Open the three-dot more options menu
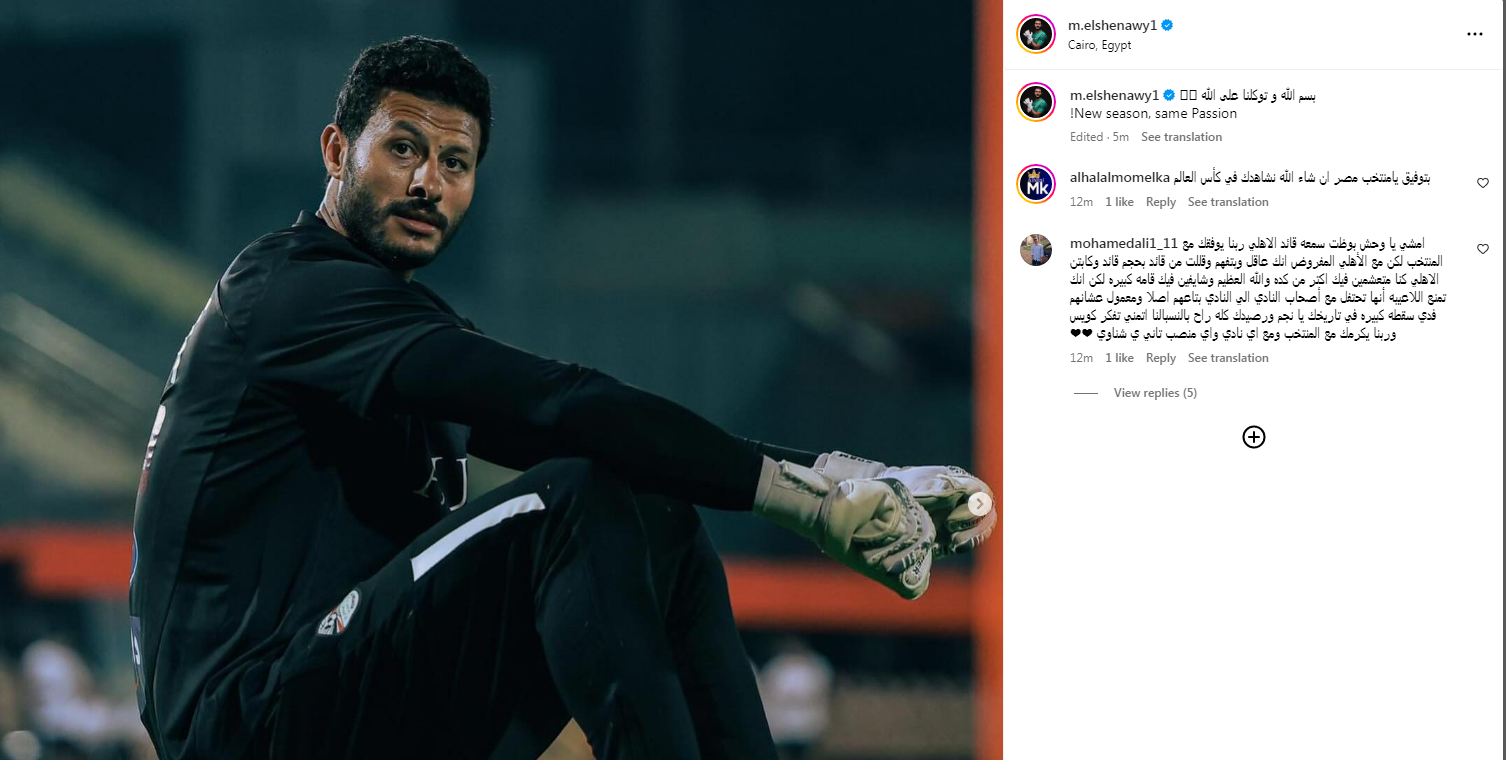Image resolution: width=1506 pixels, height=760 pixels. 1474,34
